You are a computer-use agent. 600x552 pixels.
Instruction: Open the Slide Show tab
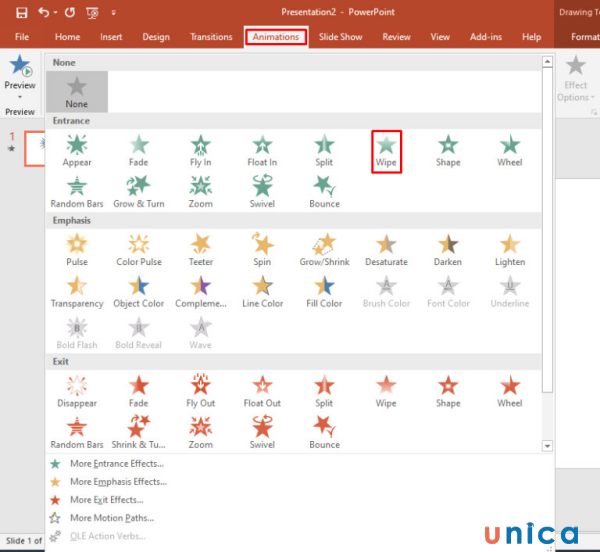pyautogui.click(x=341, y=37)
